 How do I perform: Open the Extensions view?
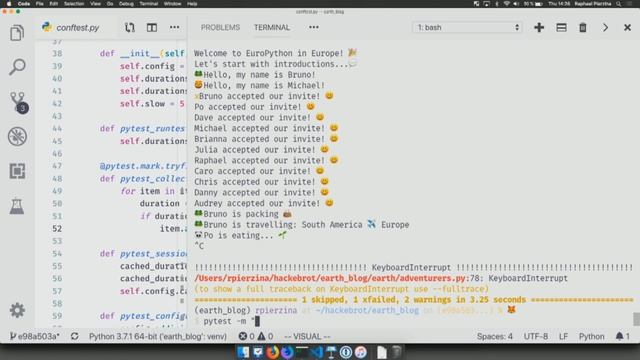pos(17,171)
